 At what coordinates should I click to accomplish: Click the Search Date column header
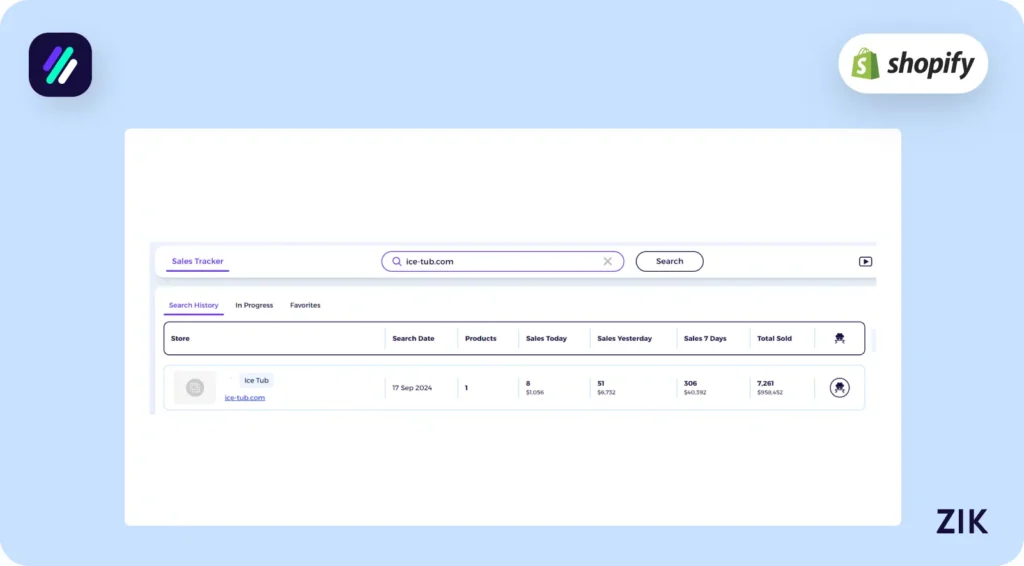tap(413, 339)
